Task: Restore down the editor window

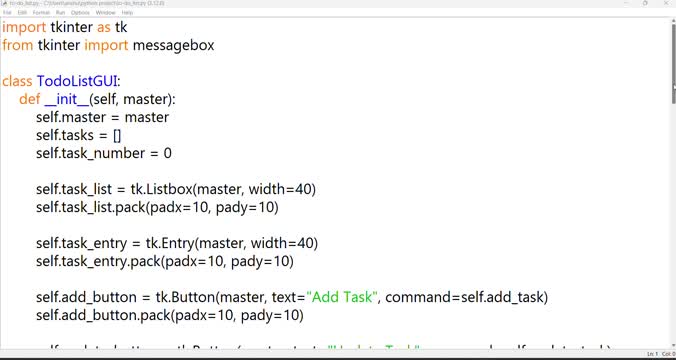Action: coord(645,3)
